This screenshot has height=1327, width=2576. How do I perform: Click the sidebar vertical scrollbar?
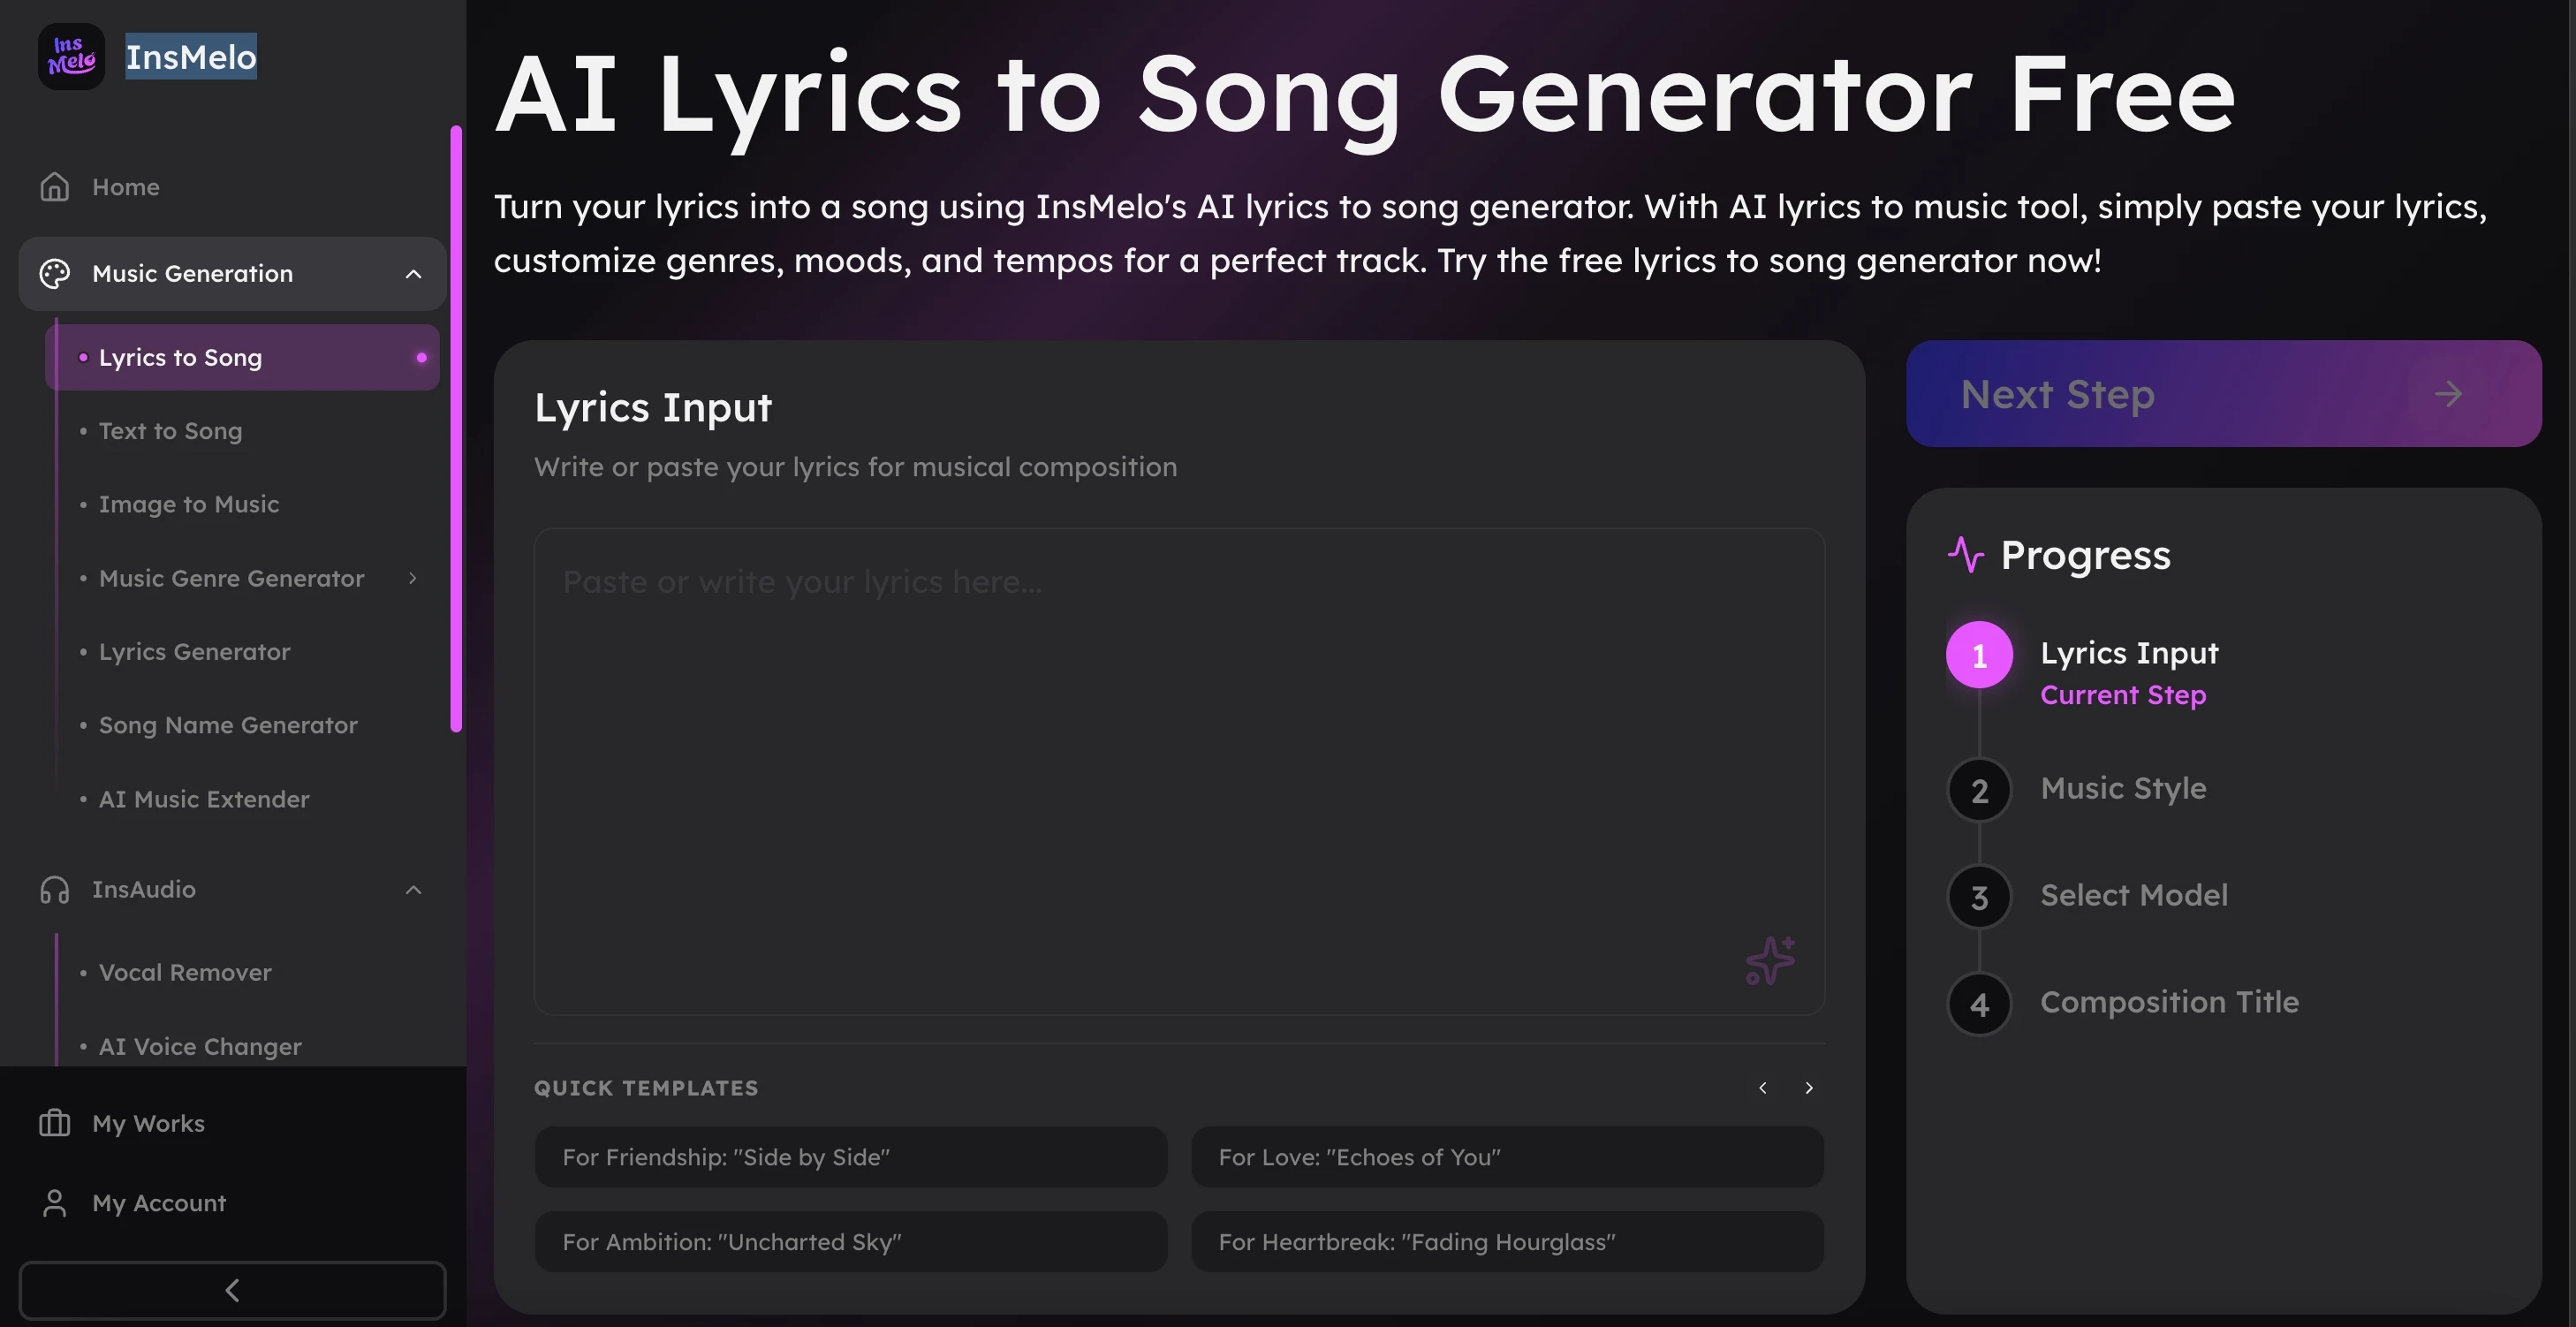coord(456,430)
